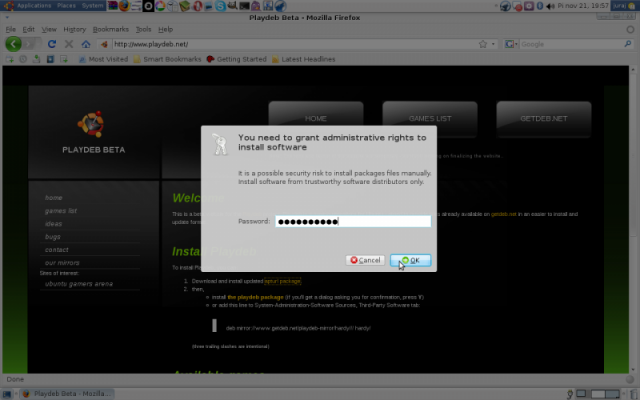Click the bugs sidebar link
The image size is (640, 400).
pos(53,237)
